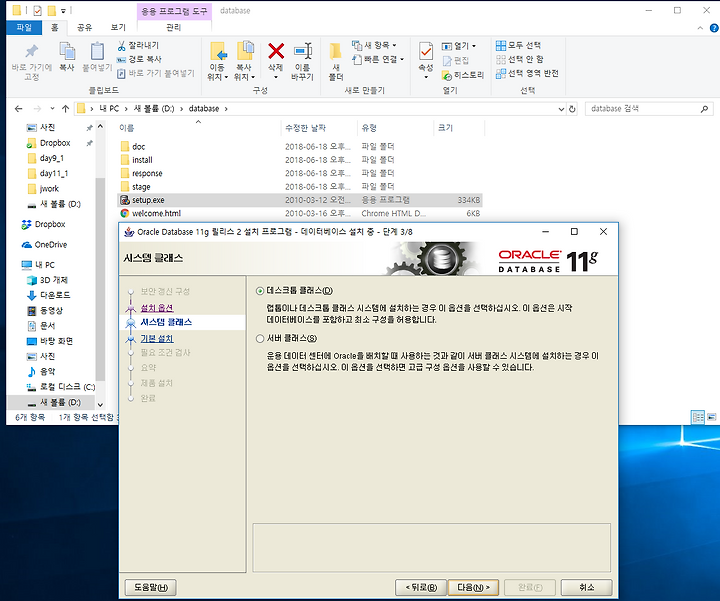This screenshot has height=601, width=720.
Task: Click the Back (뒤로) button in installer
Action: (421, 587)
